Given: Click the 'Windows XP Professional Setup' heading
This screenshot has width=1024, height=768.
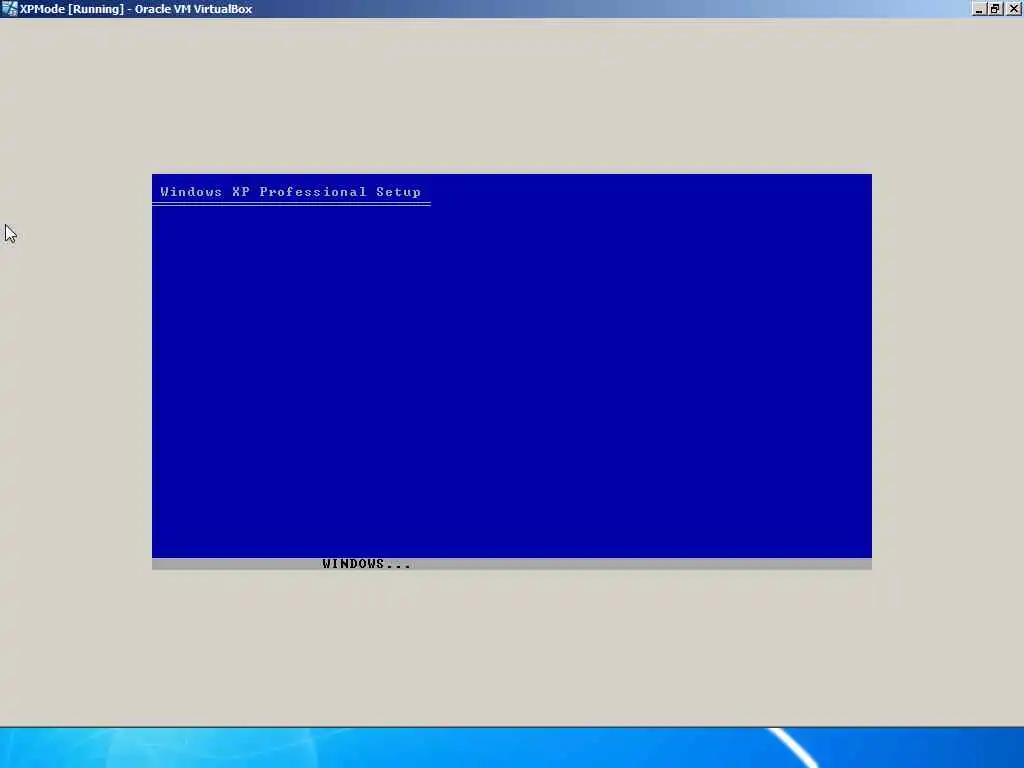Looking at the screenshot, I should (x=291, y=191).
